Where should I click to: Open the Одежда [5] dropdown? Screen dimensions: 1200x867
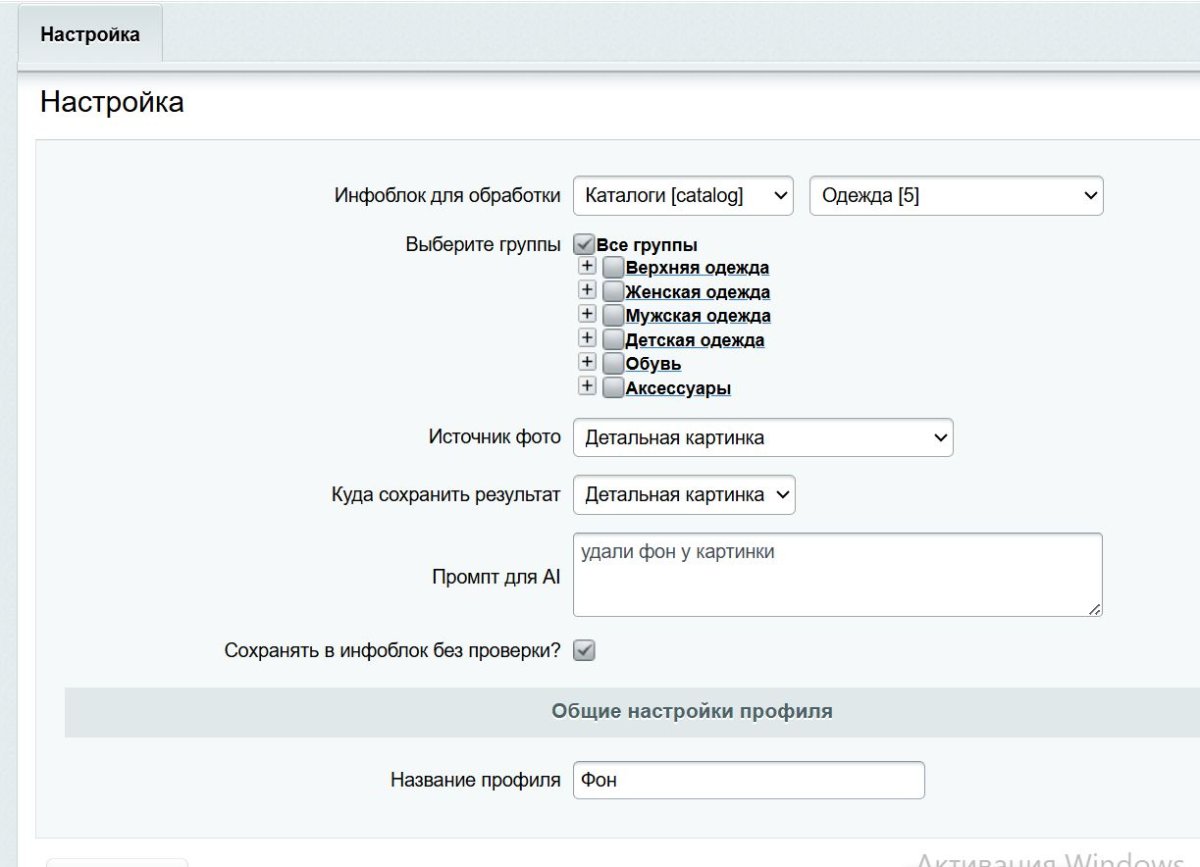(957, 196)
